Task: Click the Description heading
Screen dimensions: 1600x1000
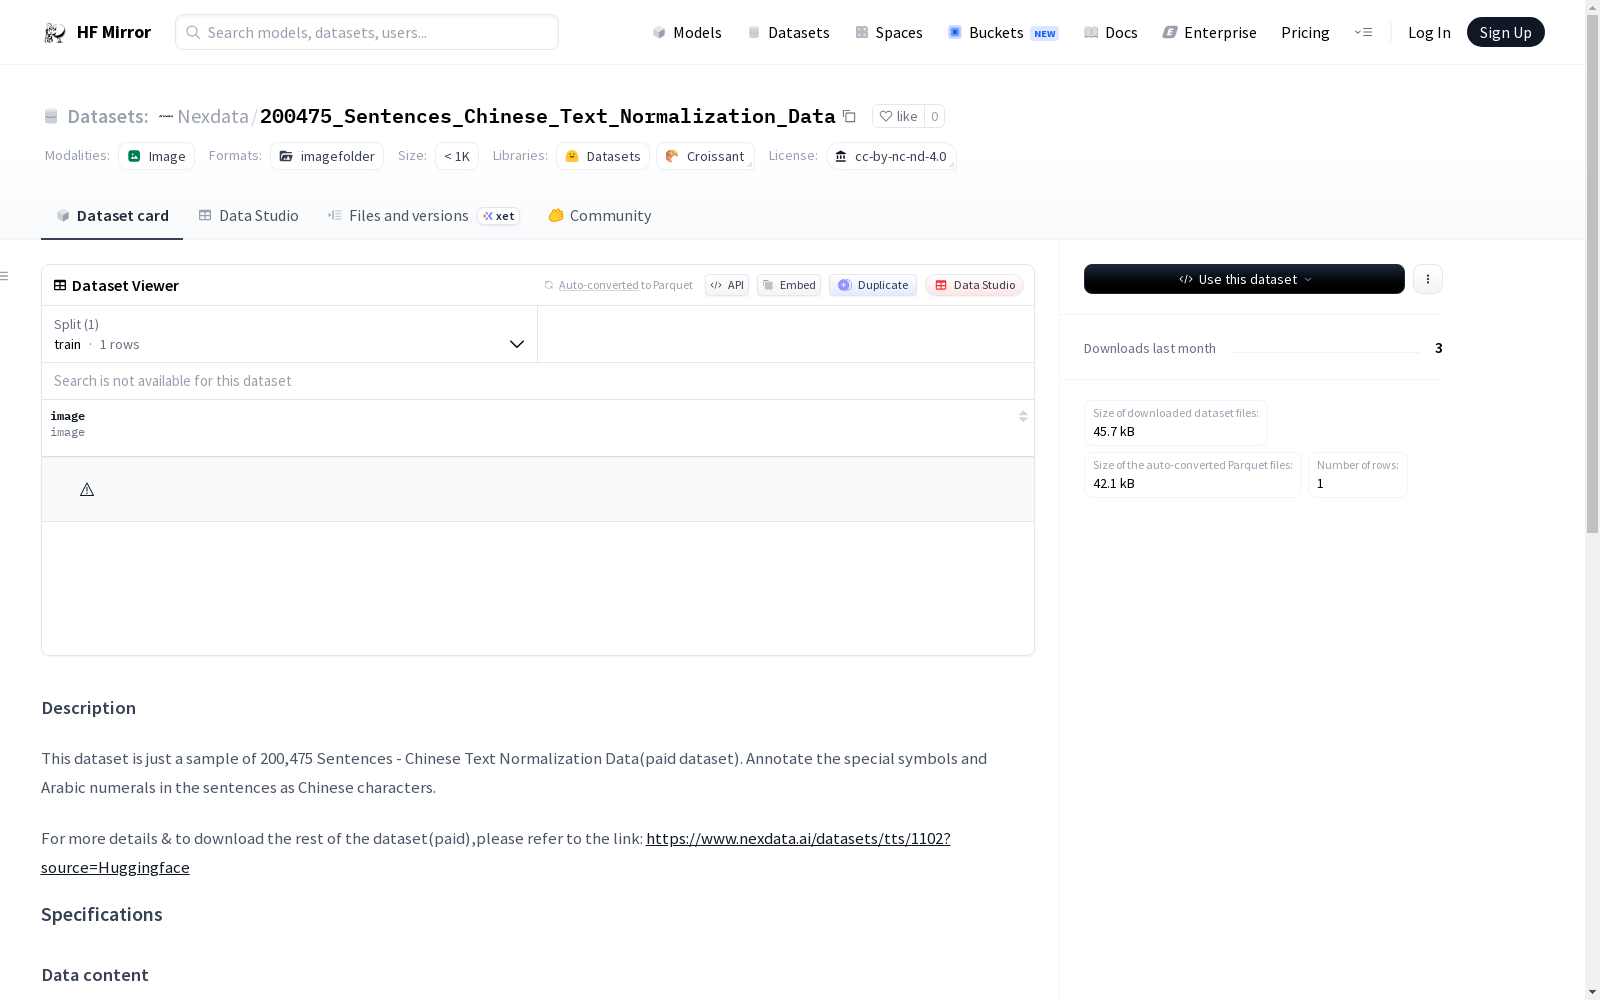Action: click(x=88, y=708)
